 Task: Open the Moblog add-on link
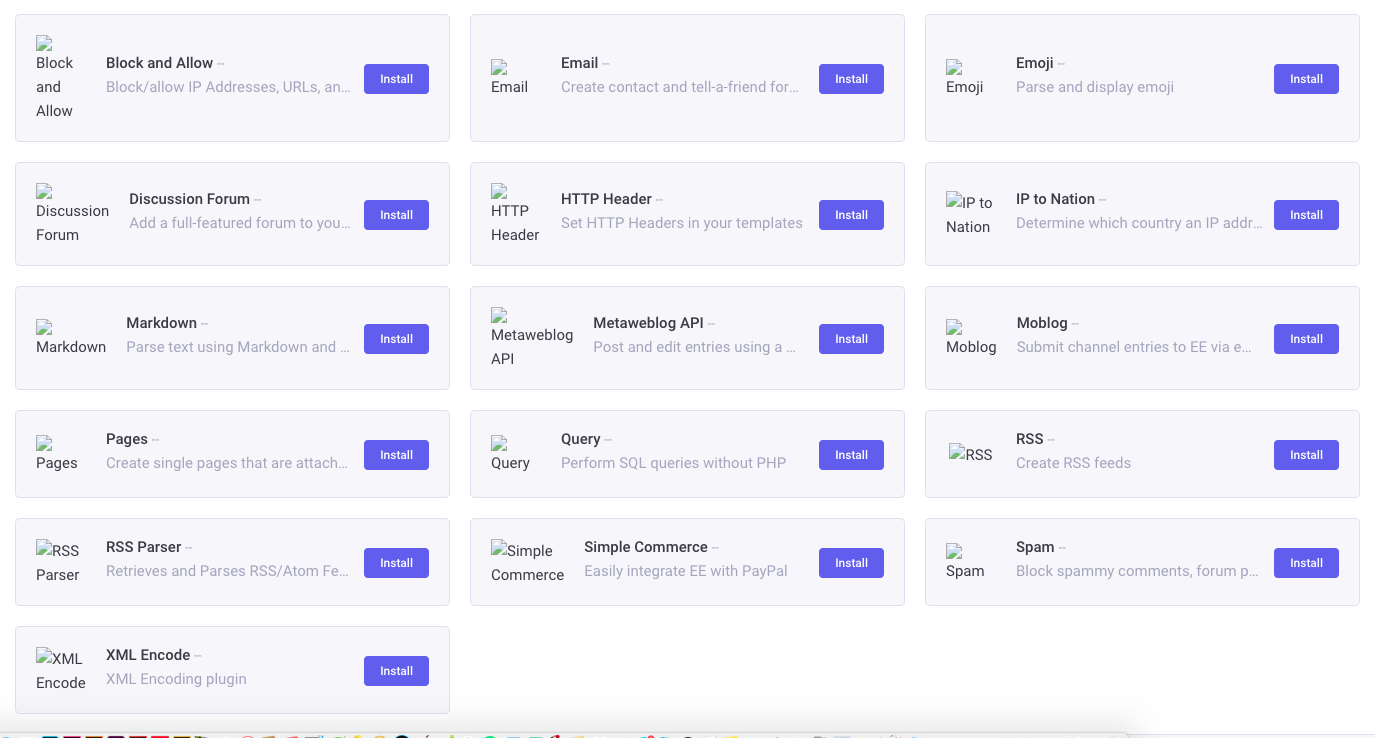point(1044,322)
